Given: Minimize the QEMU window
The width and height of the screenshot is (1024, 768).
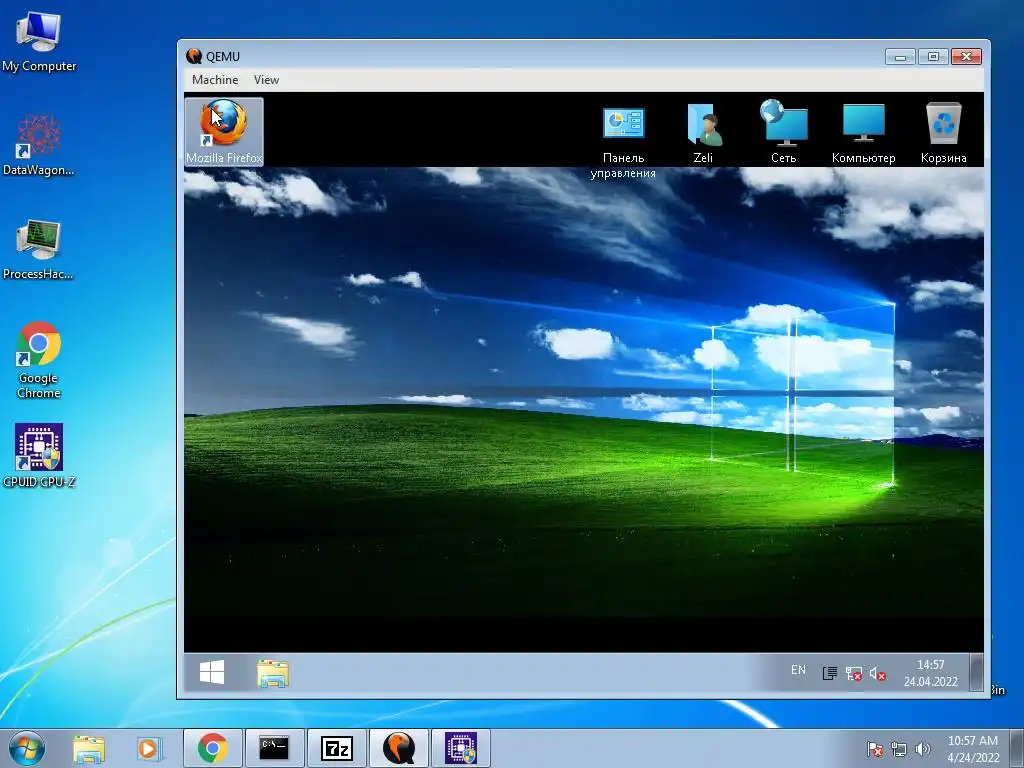Looking at the screenshot, I should [900, 57].
